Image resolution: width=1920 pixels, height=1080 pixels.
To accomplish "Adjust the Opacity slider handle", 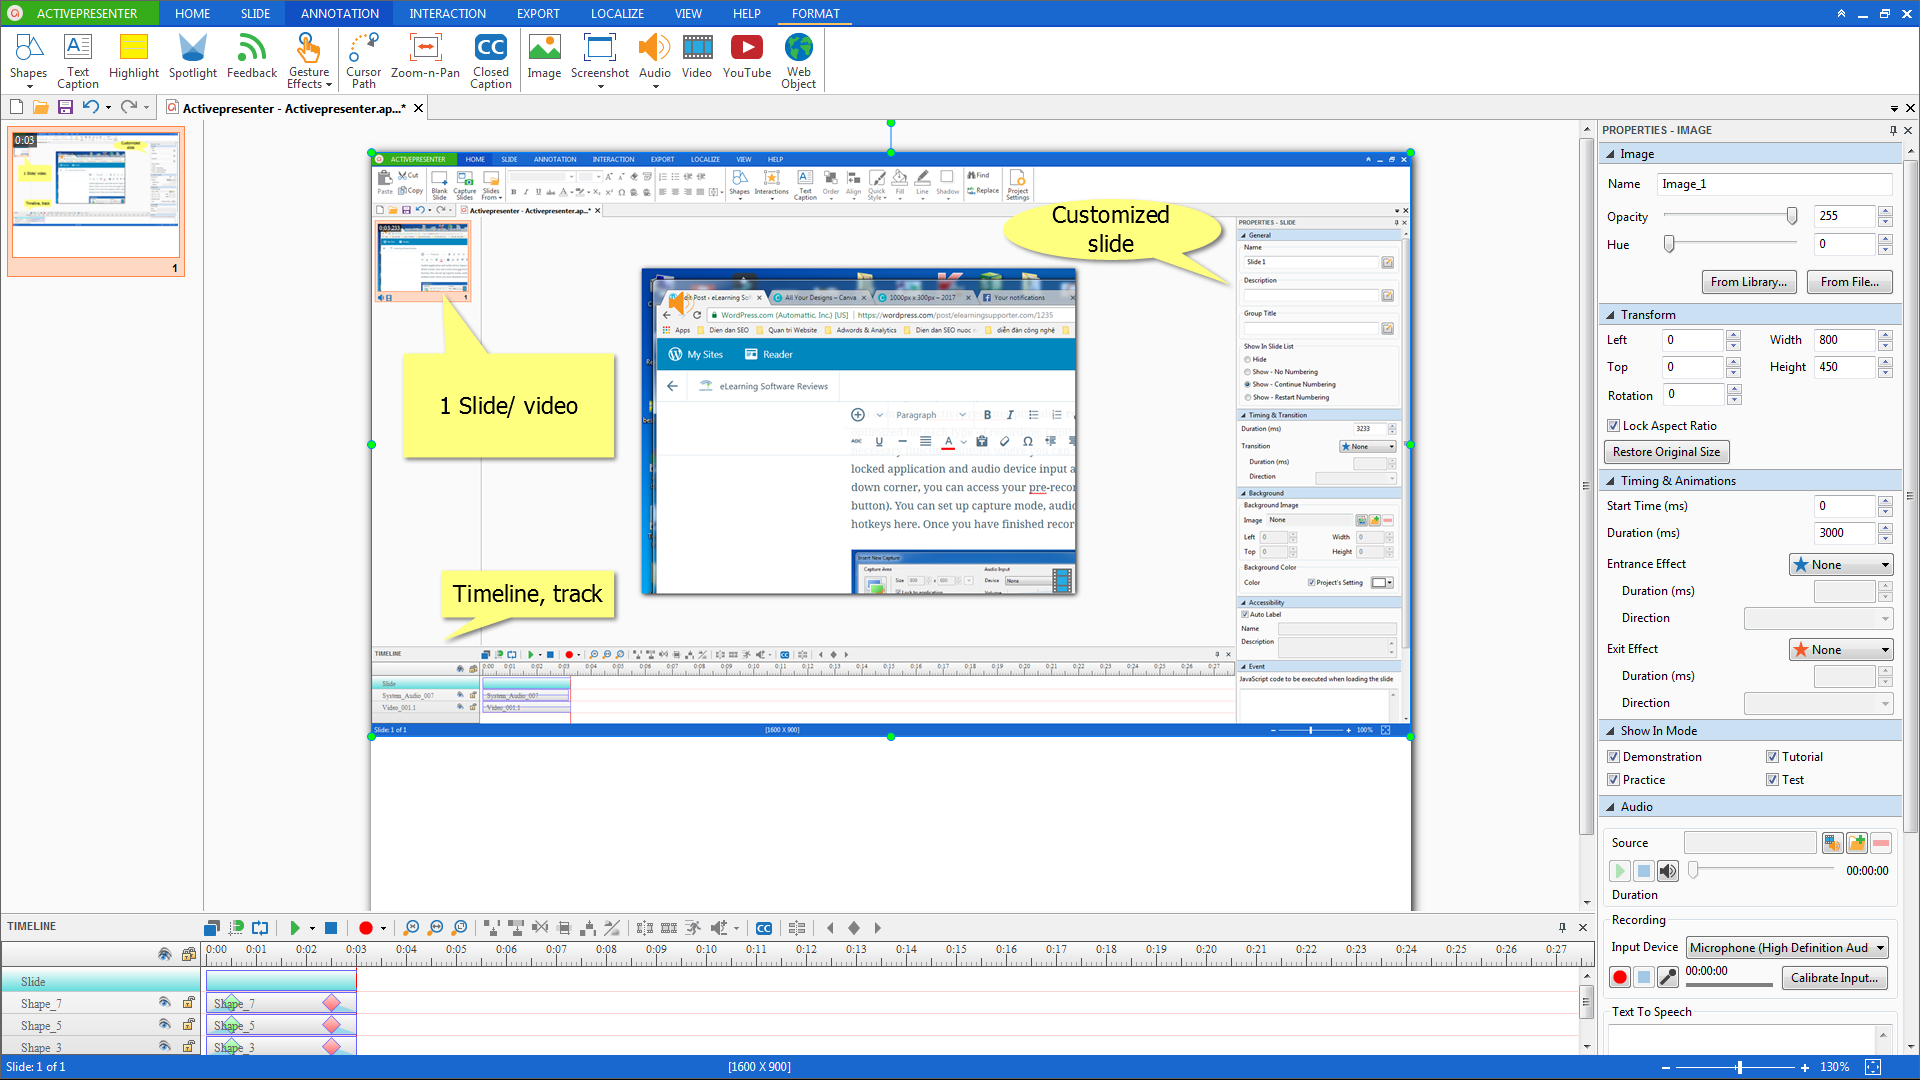I will click(1792, 216).
